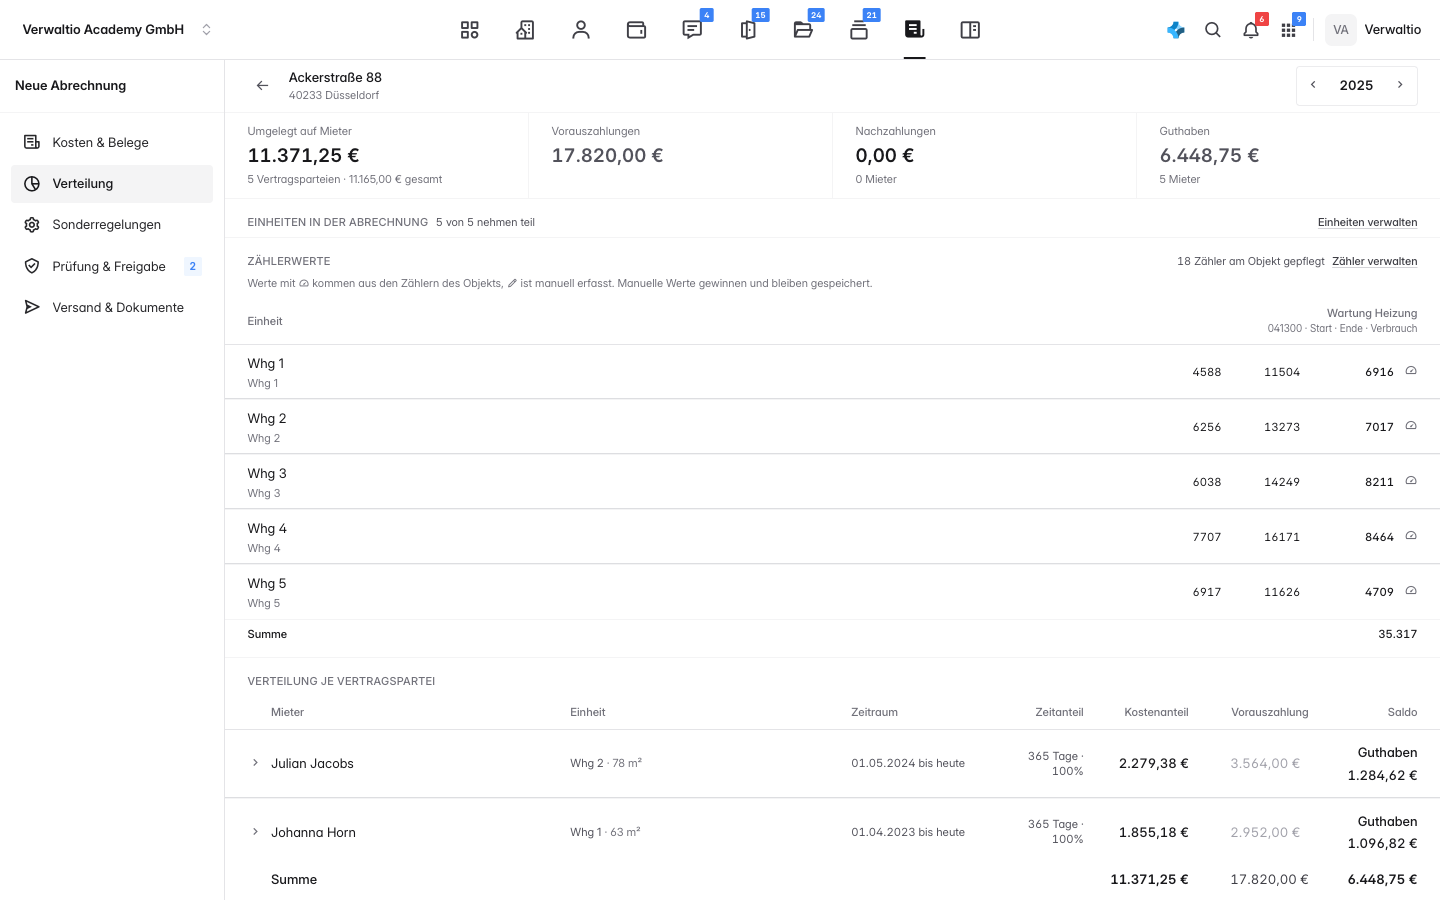Click the Whg 2 unit row label

click(267, 418)
